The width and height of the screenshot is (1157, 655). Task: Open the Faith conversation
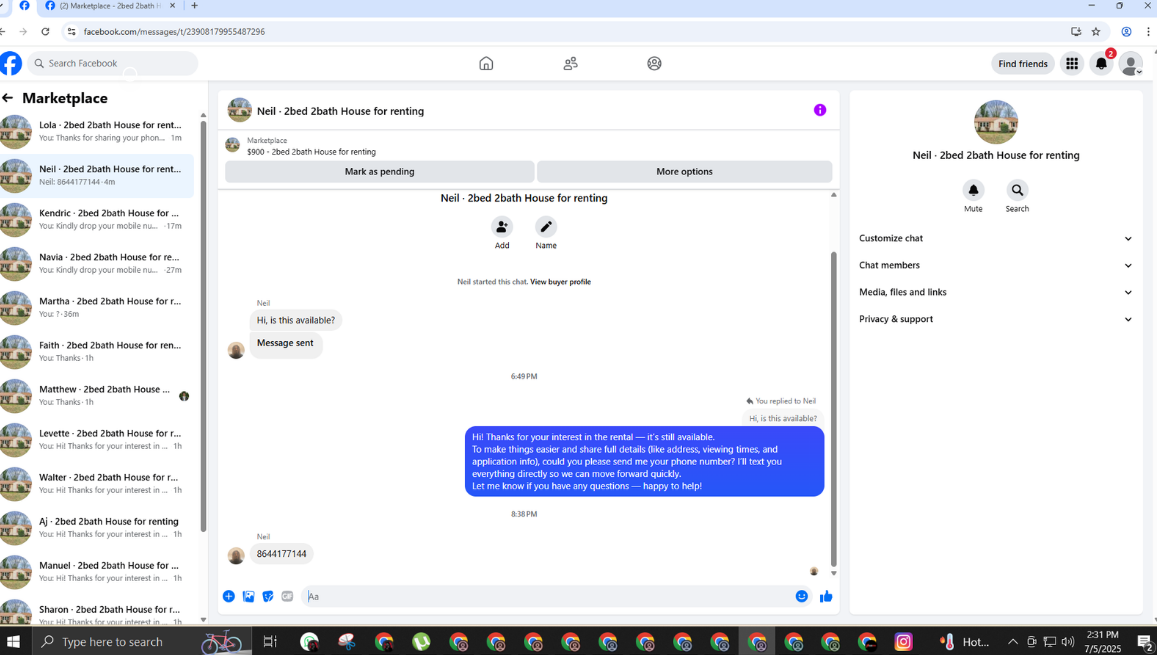[97, 352]
